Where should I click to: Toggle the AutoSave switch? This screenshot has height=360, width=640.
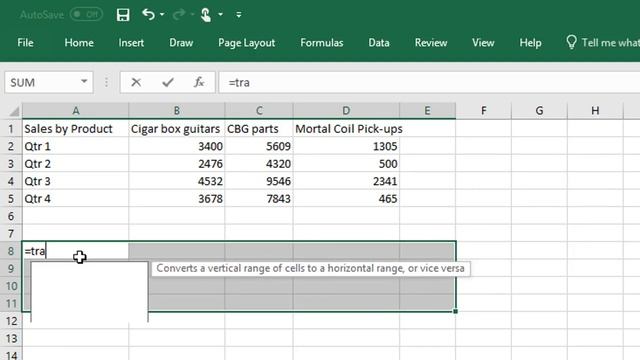pos(86,15)
